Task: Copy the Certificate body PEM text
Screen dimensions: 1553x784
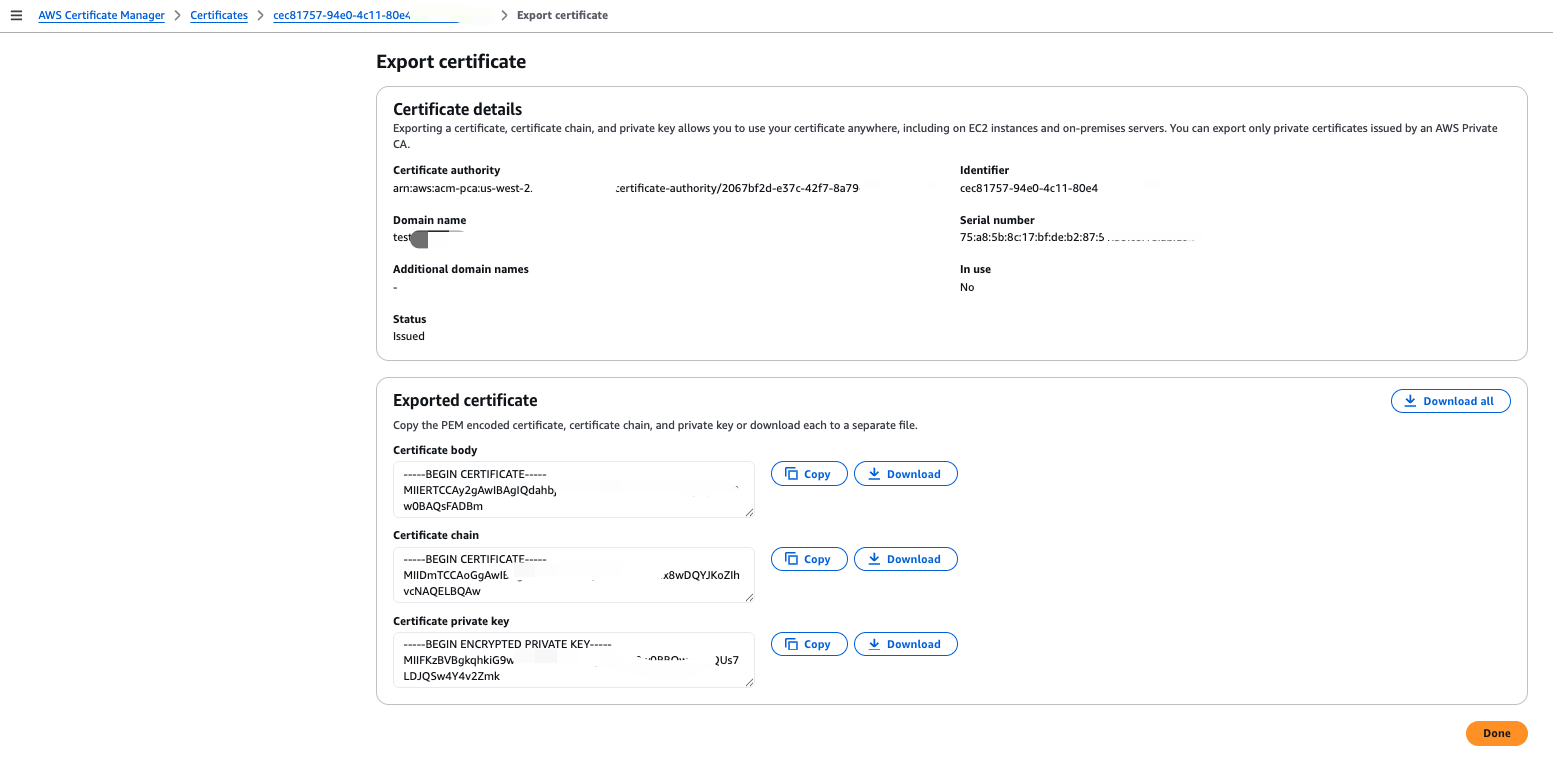Action: [x=809, y=473]
